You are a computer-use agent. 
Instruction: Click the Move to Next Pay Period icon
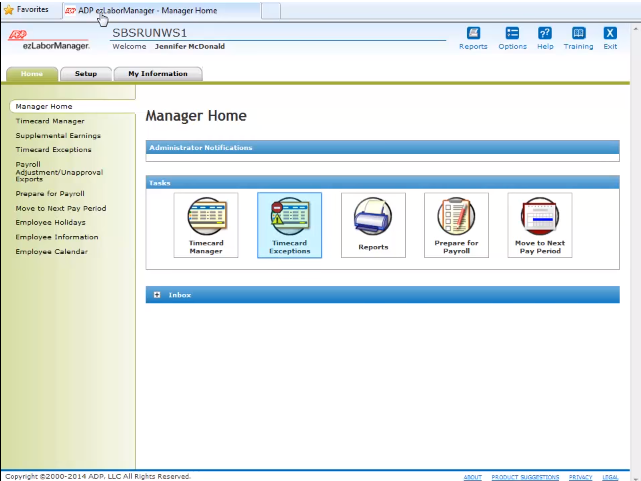click(540, 224)
